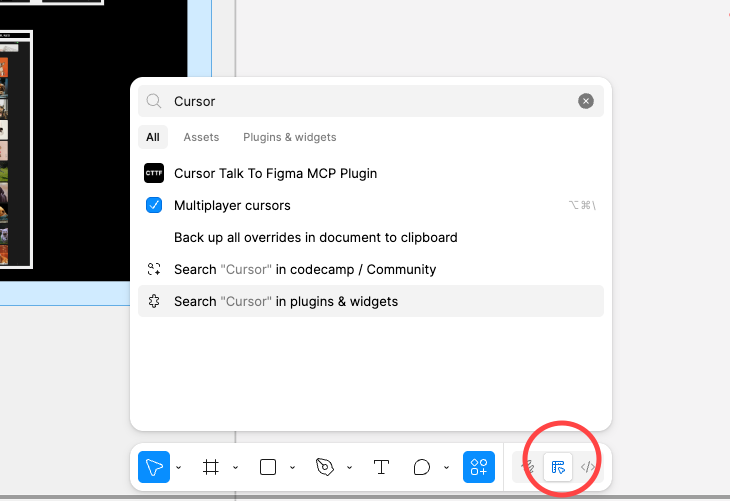Open the Actions resources button

(479, 467)
